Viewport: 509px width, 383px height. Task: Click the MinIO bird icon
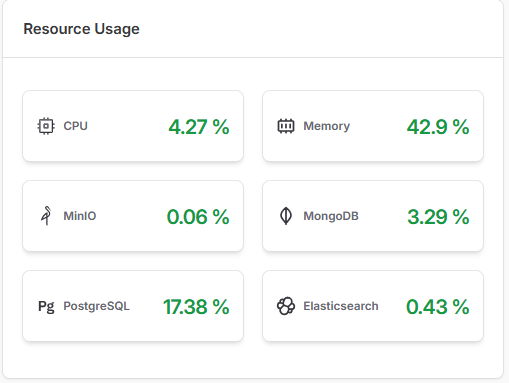[x=46, y=216]
